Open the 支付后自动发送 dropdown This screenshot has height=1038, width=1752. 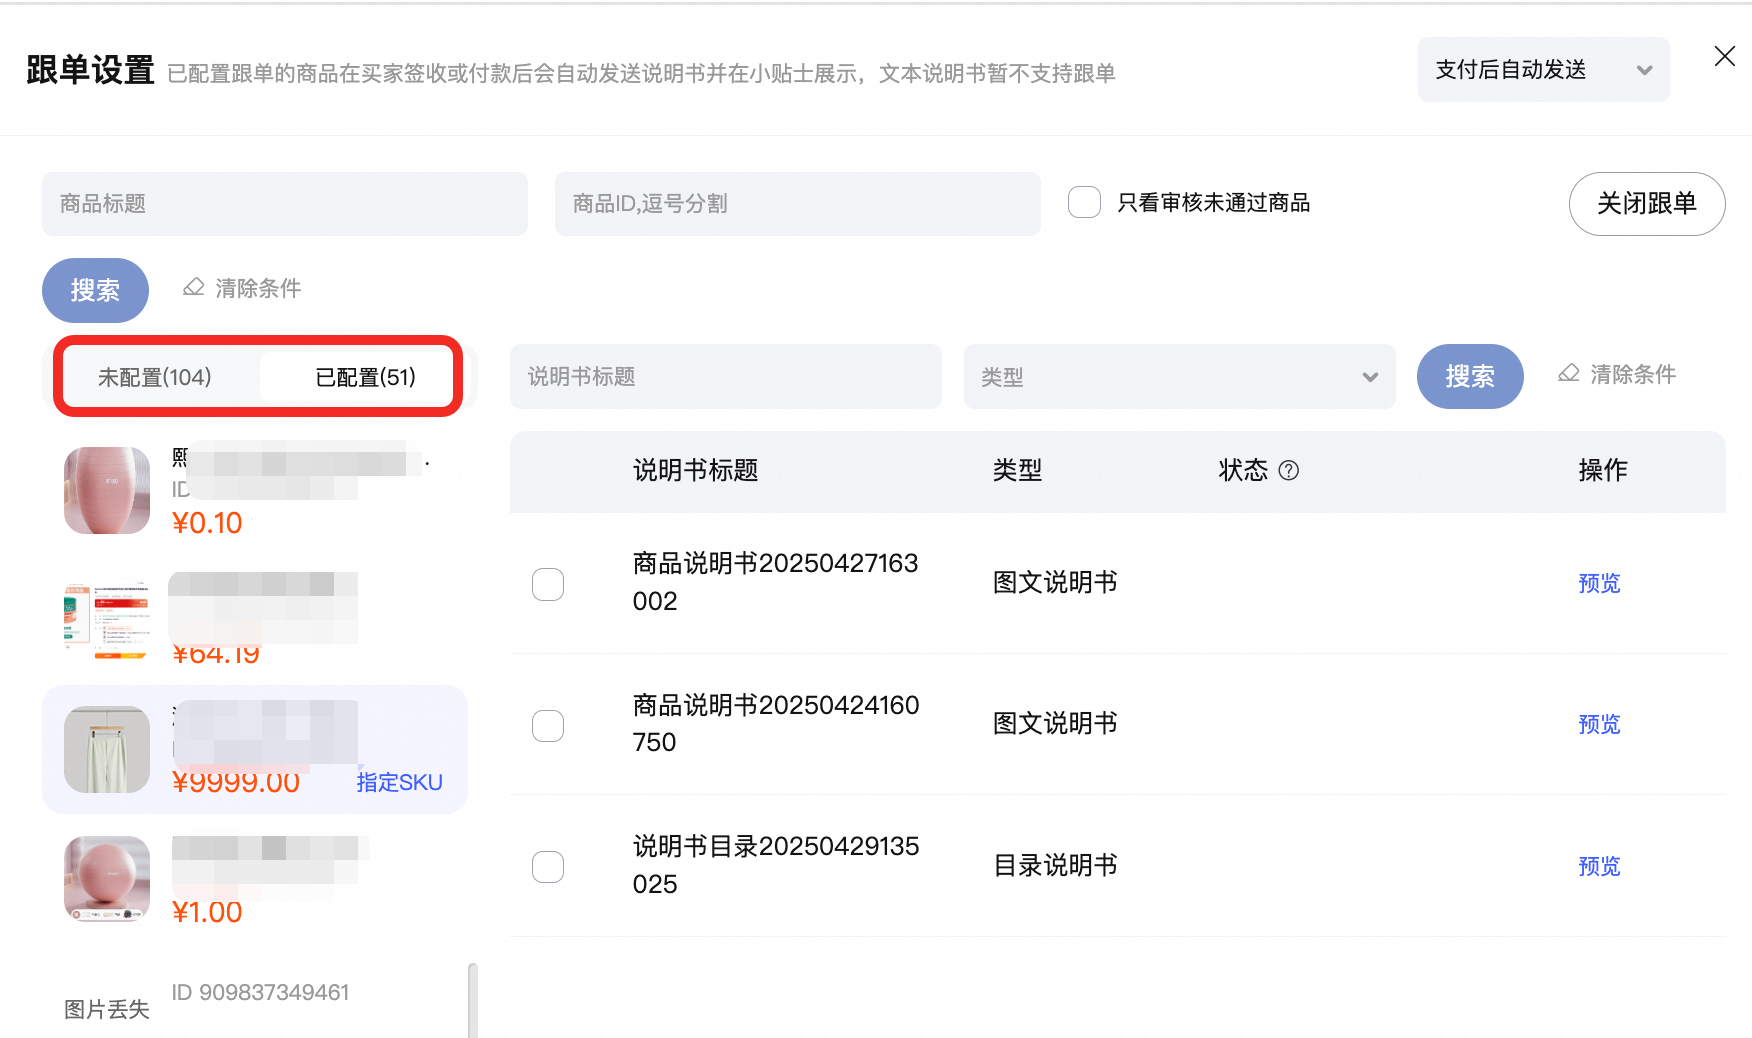click(x=1543, y=70)
